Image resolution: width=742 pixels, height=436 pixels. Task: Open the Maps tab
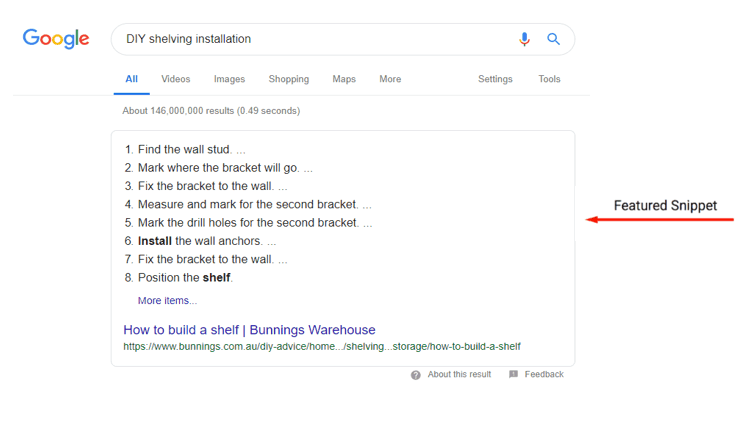(344, 79)
